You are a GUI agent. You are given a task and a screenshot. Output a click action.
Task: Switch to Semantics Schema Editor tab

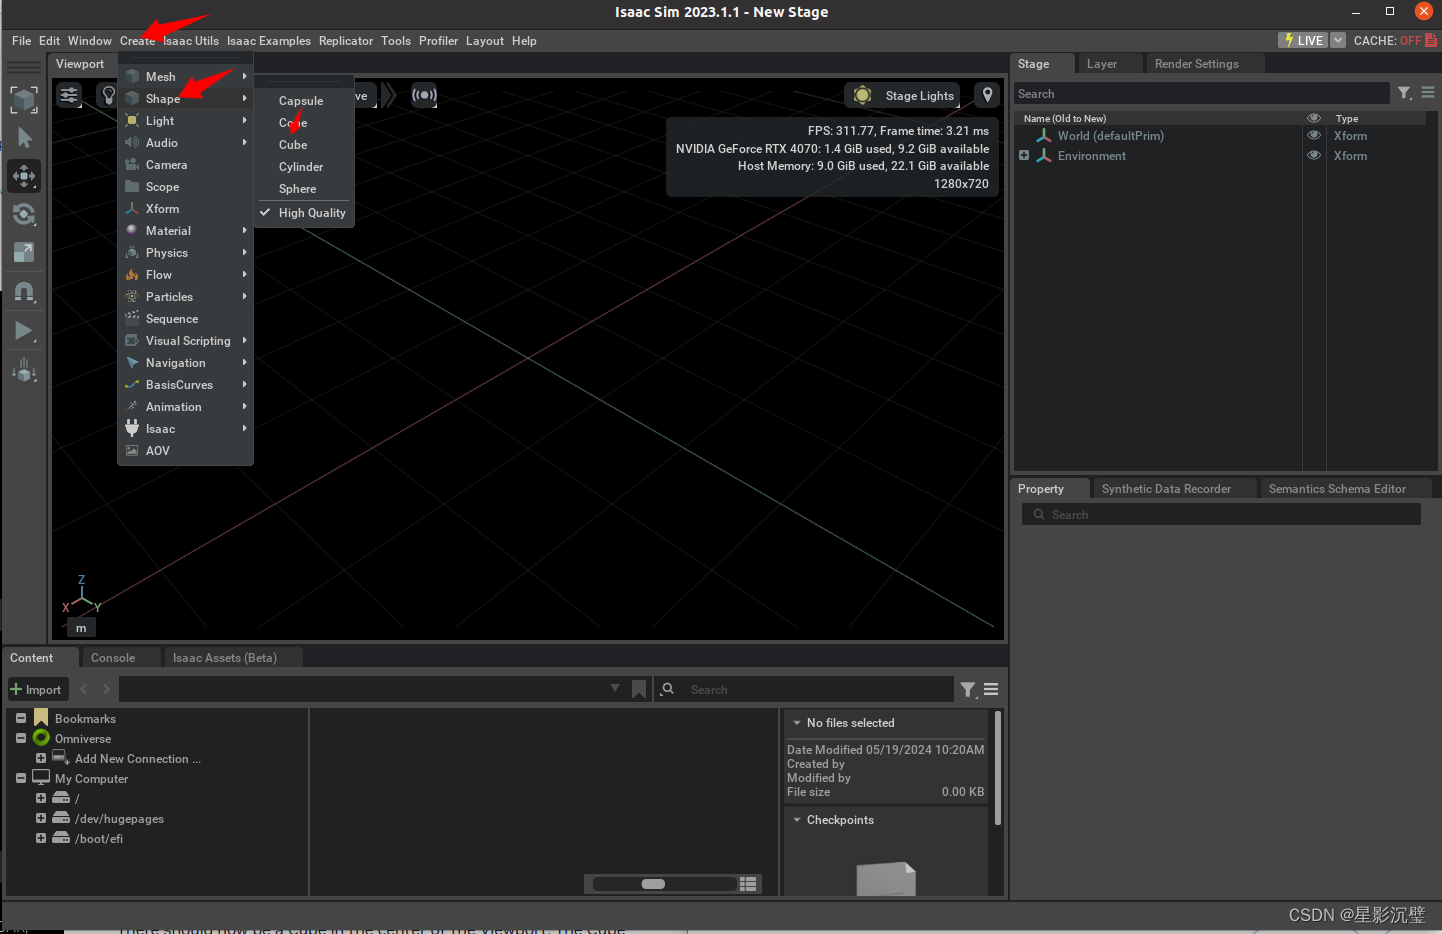pos(1337,489)
